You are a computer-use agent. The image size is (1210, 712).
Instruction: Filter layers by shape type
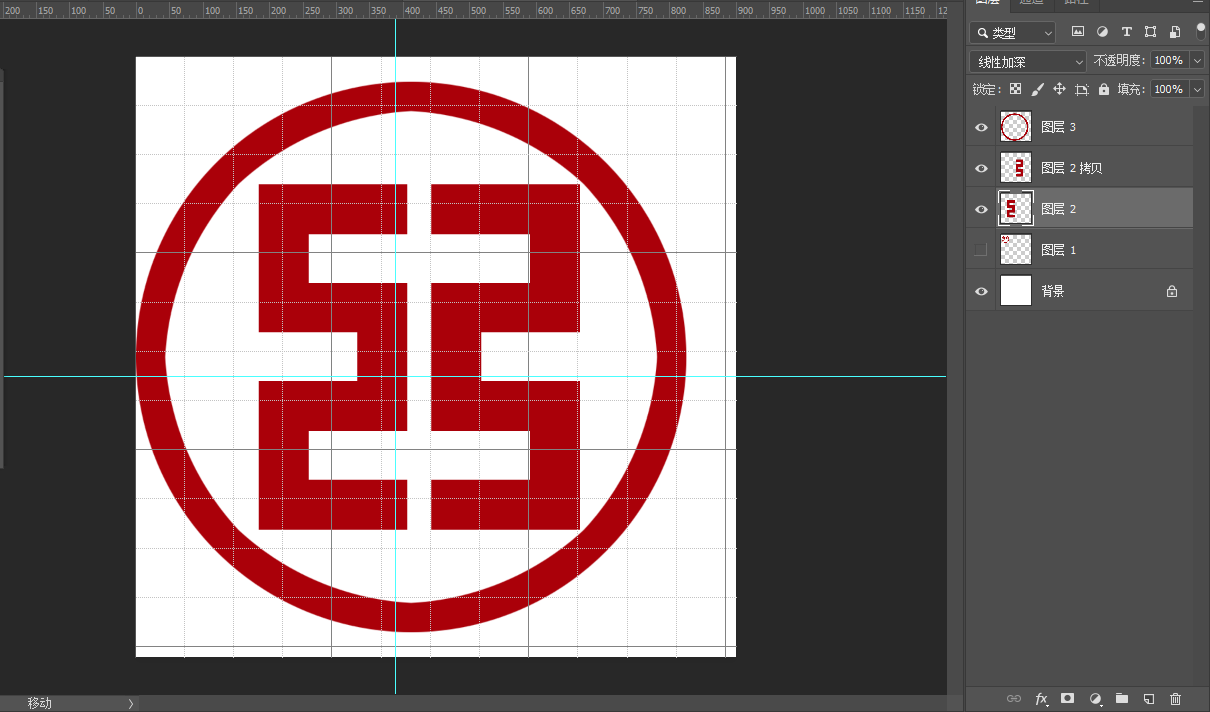click(1151, 32)
